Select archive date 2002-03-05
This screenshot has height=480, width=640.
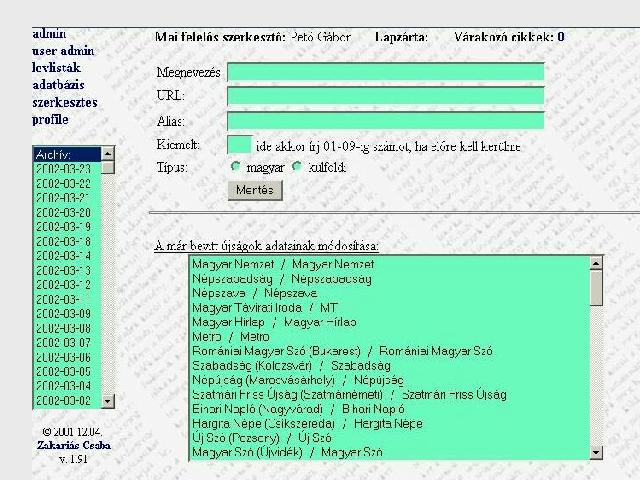coord(67,372)
